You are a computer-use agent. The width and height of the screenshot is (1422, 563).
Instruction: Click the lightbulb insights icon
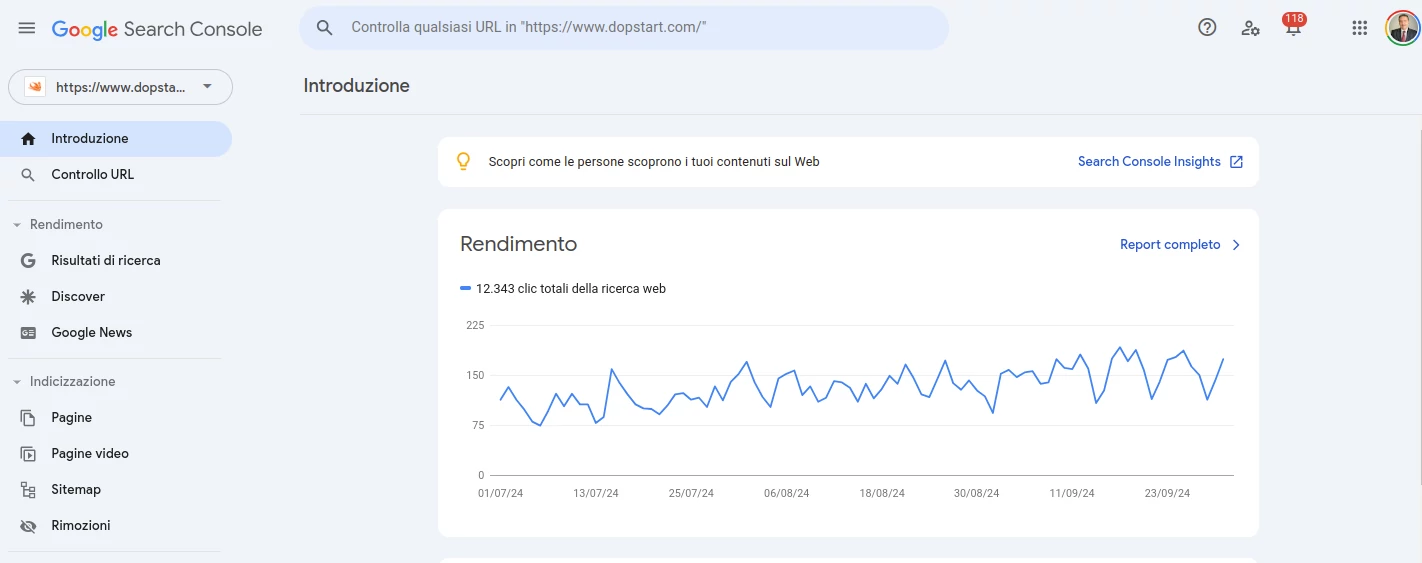pyautogui.click(x=463, y=161)
